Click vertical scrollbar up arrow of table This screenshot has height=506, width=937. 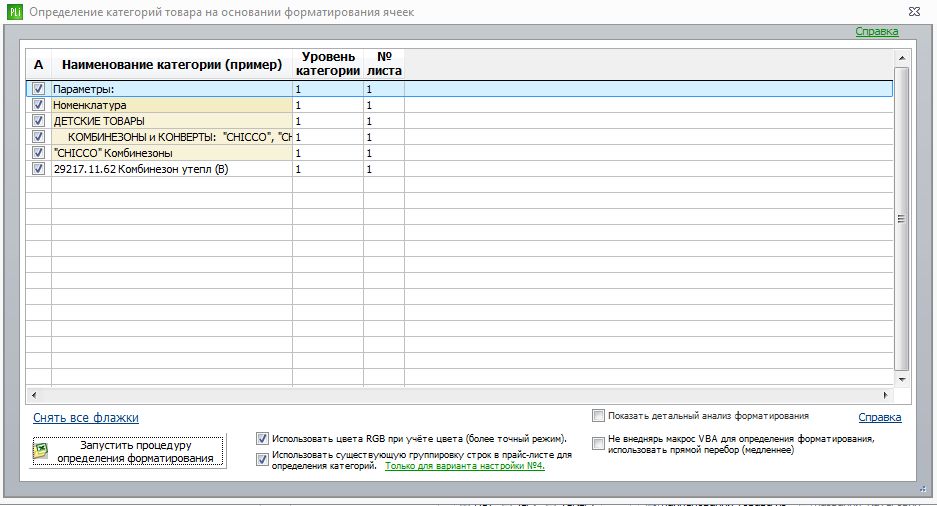pos(902,58)
